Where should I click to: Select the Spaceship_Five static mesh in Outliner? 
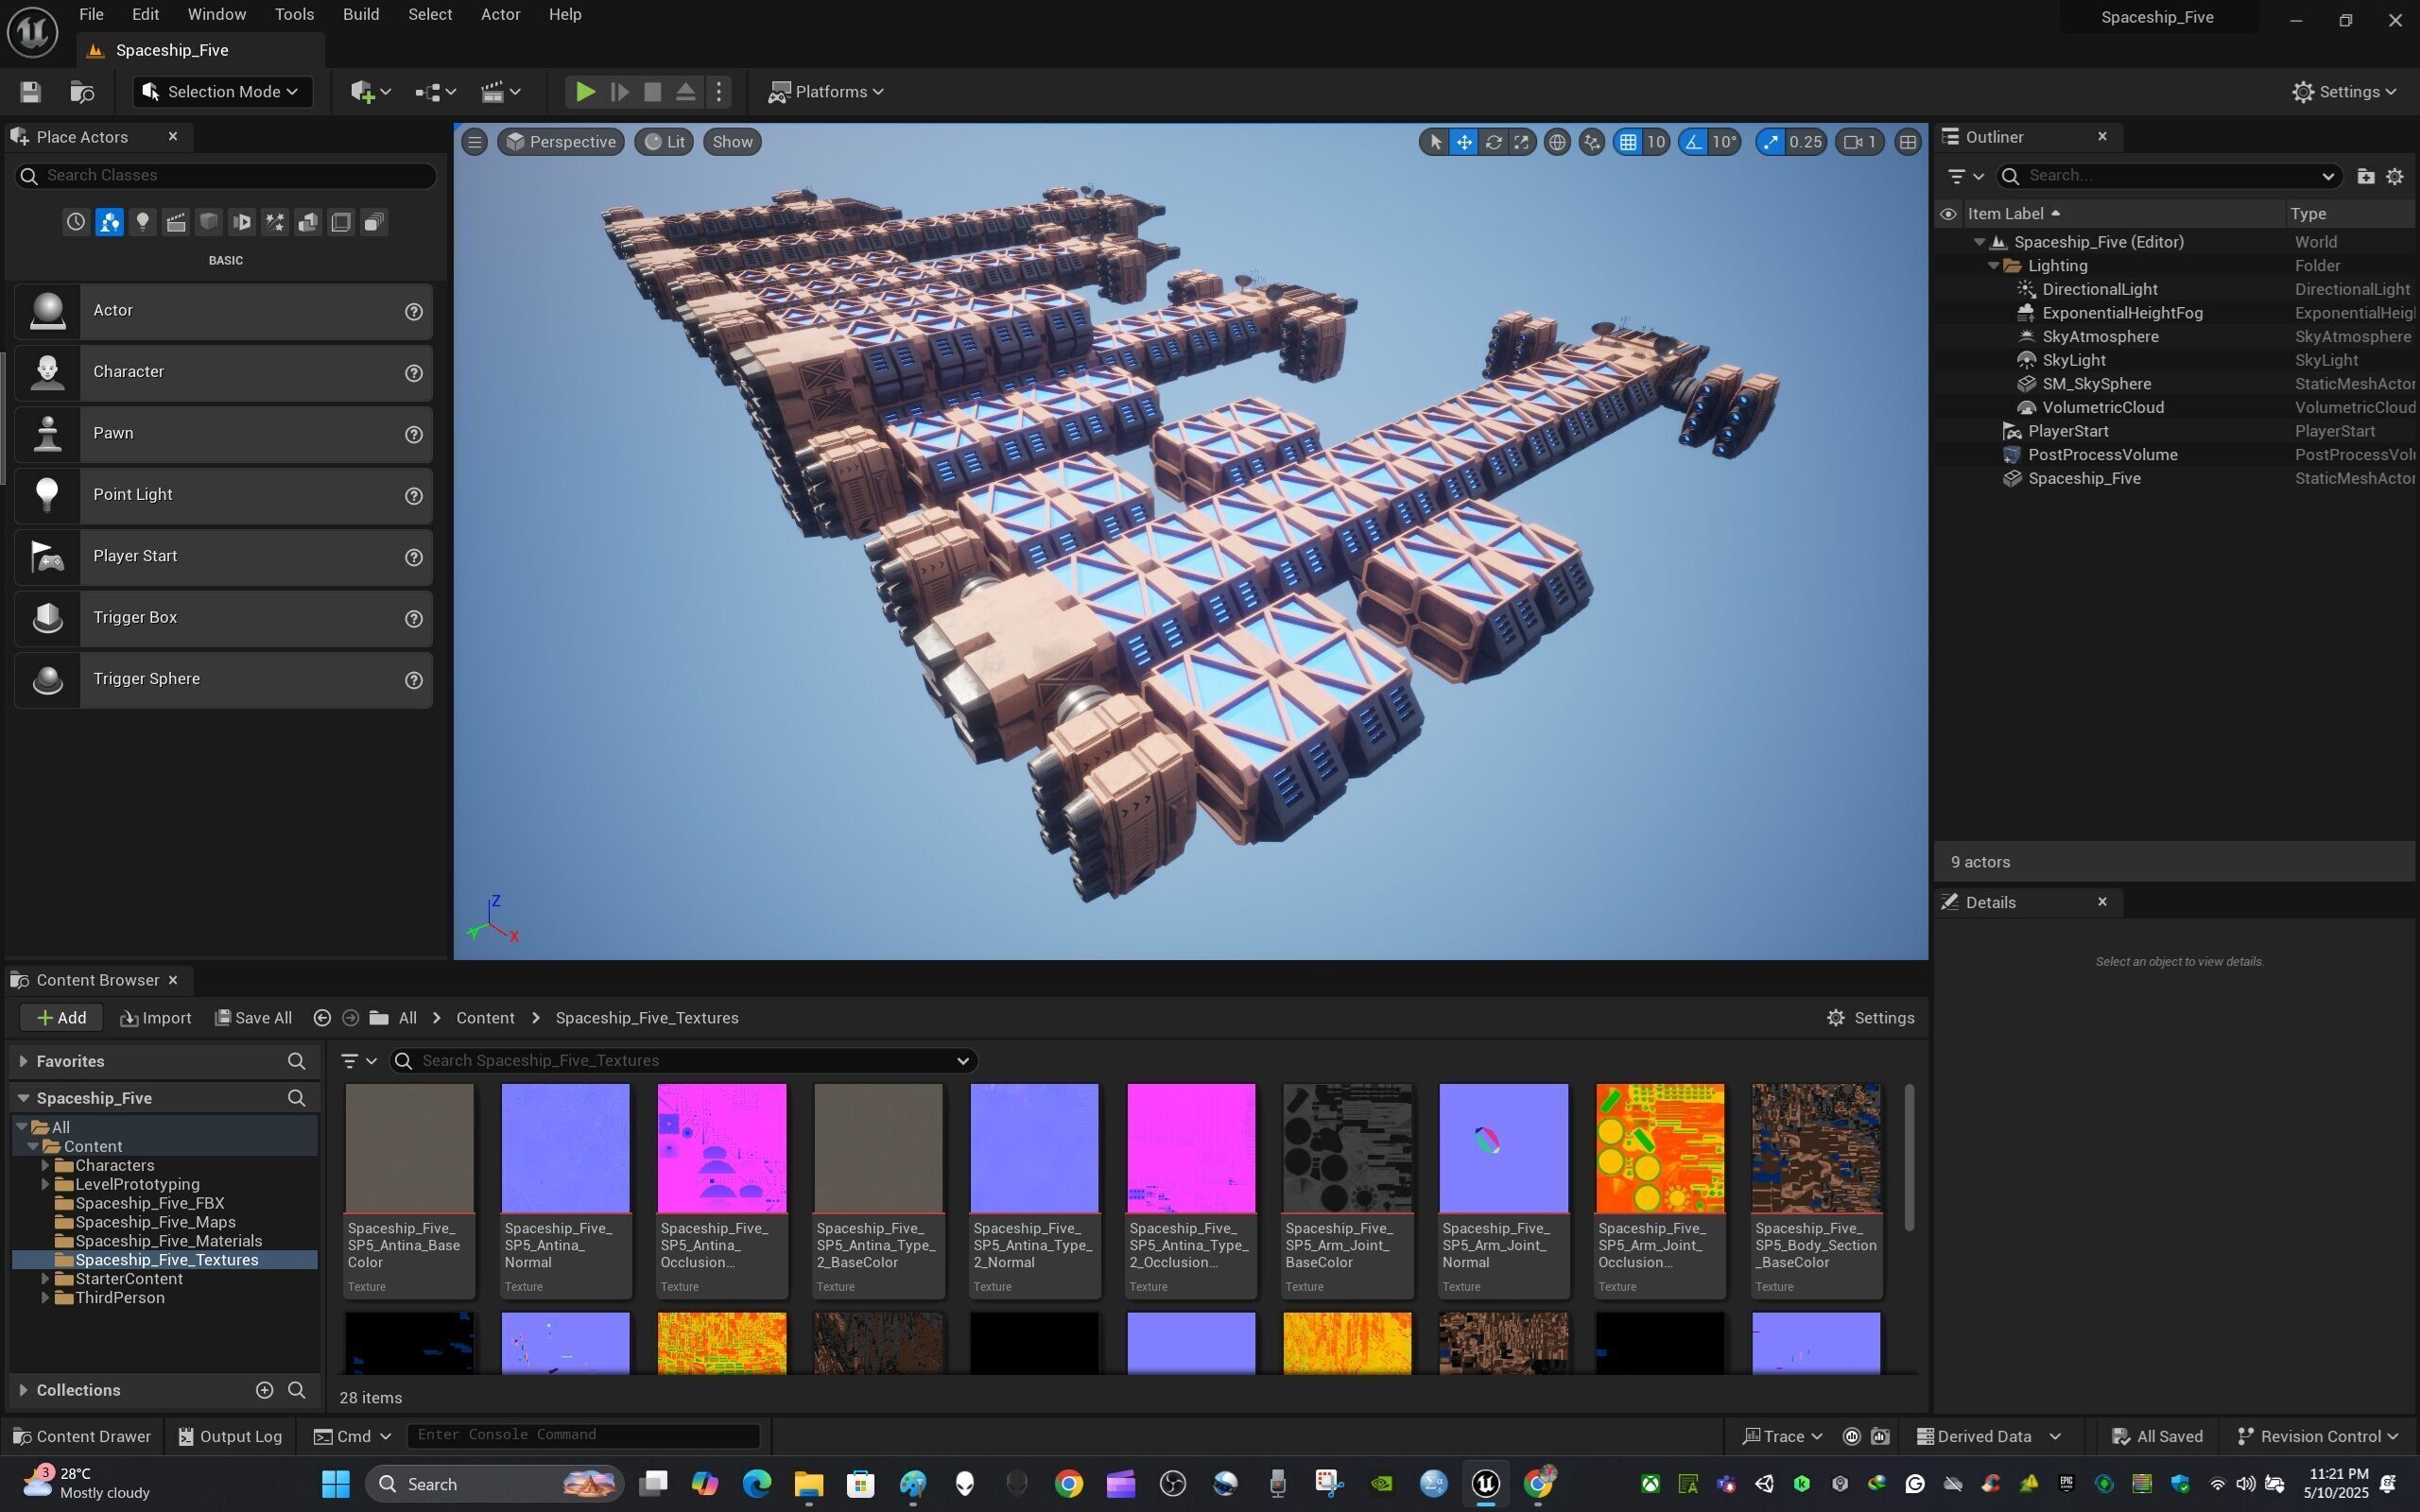2084,478
